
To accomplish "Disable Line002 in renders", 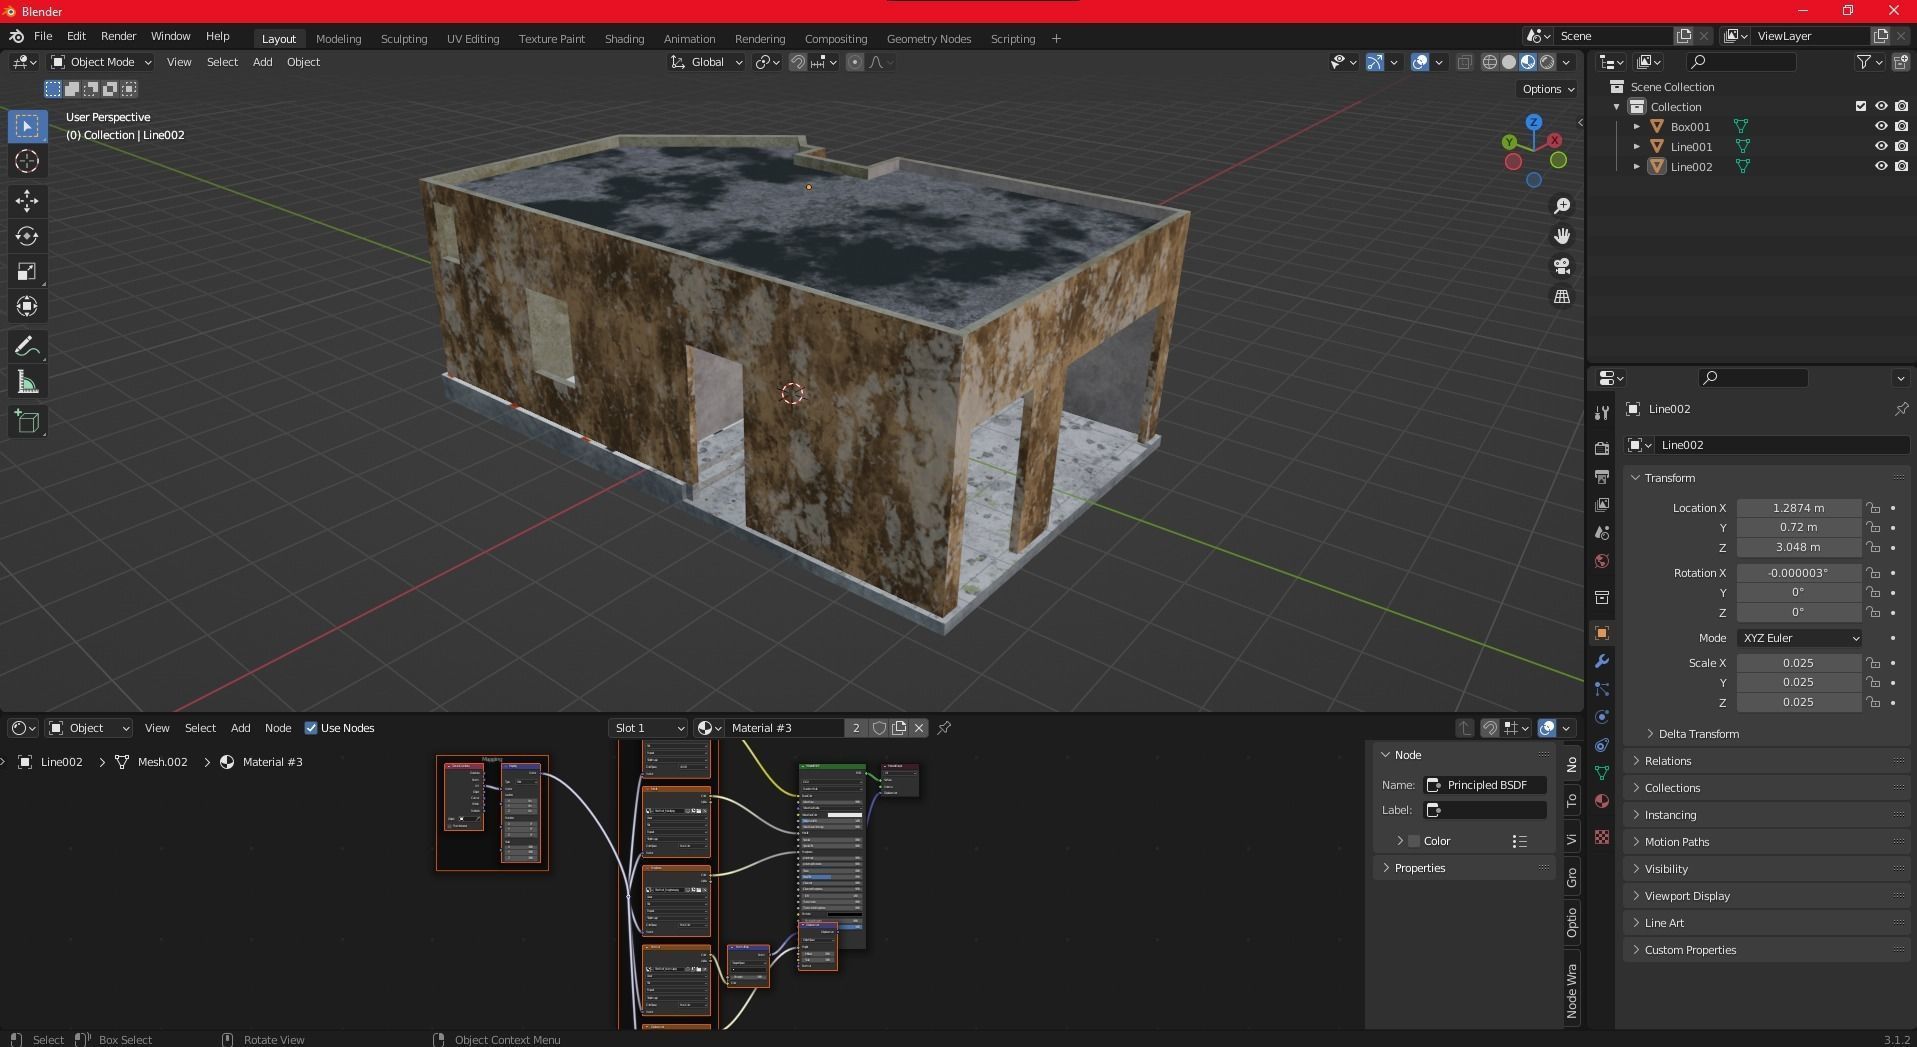I will point(1901,166).
